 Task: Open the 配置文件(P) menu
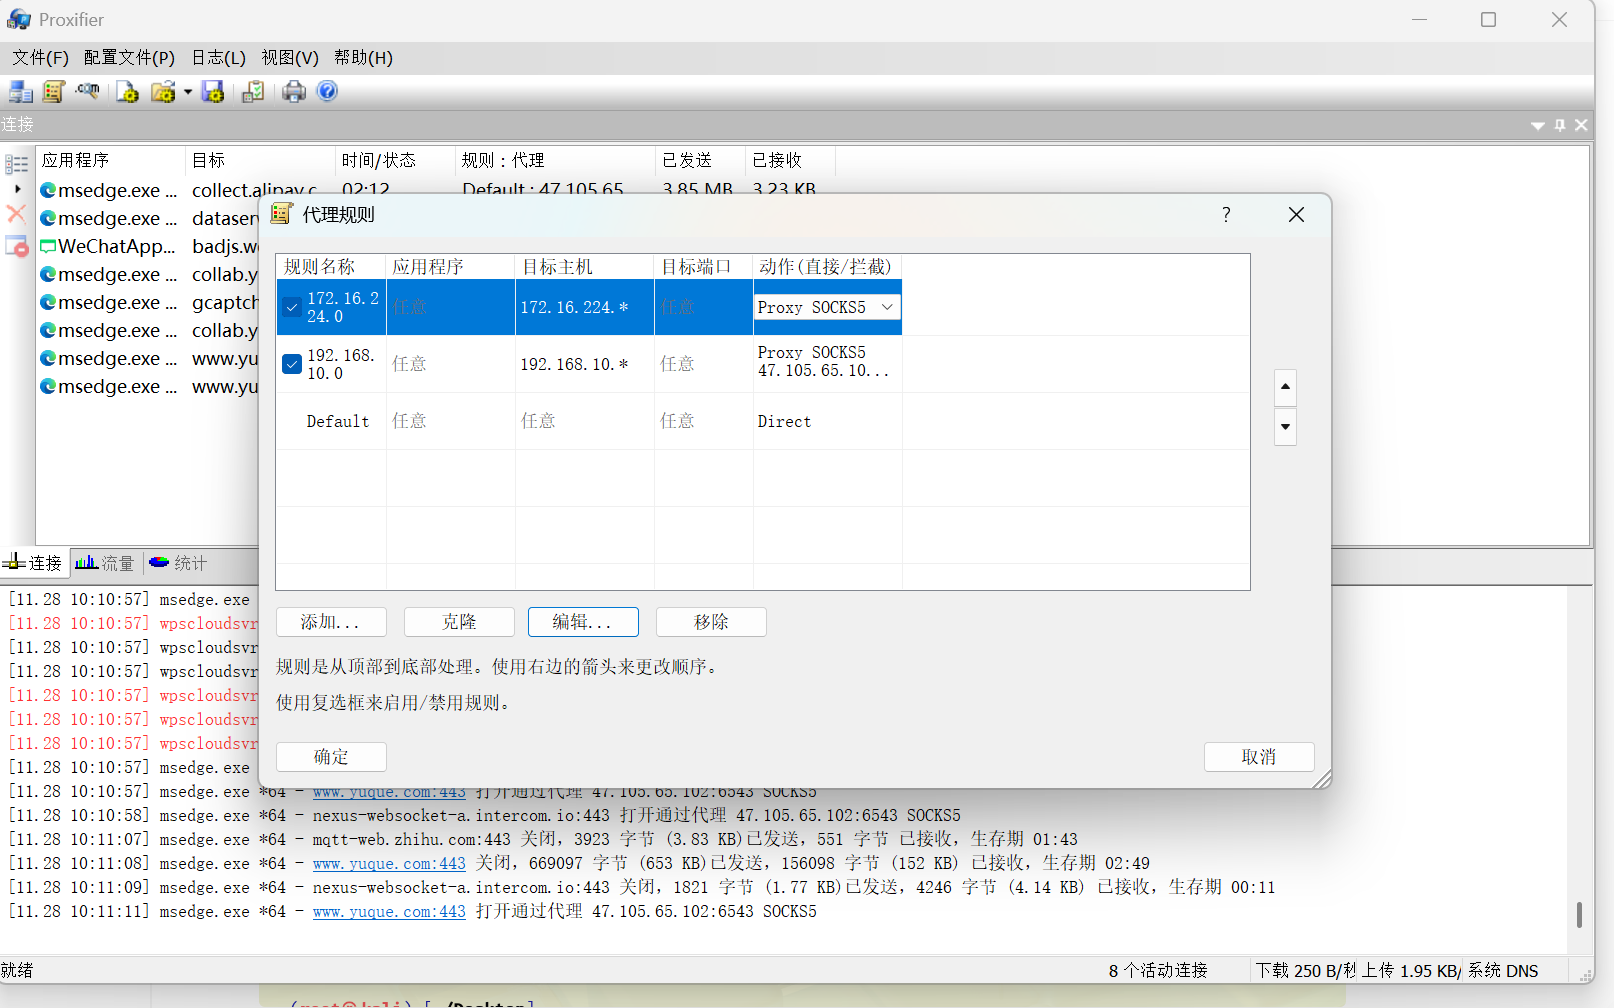click(129, 58)
